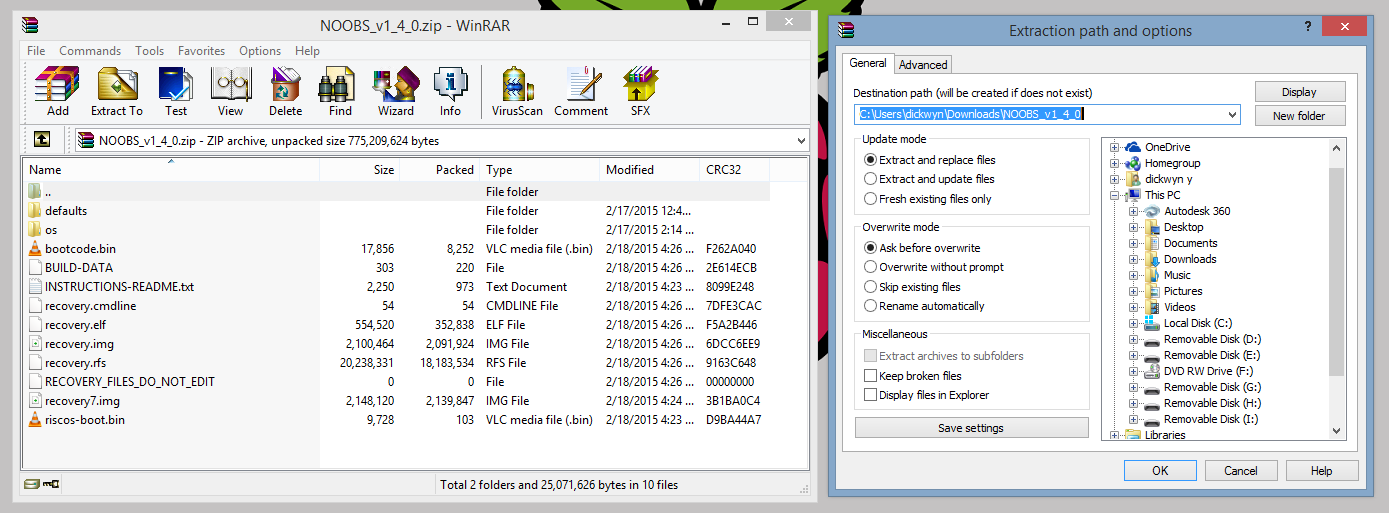This screenshot has height=513, width=1389.
Task: Click the Info toolbar icon
Action: pos(450,85)
